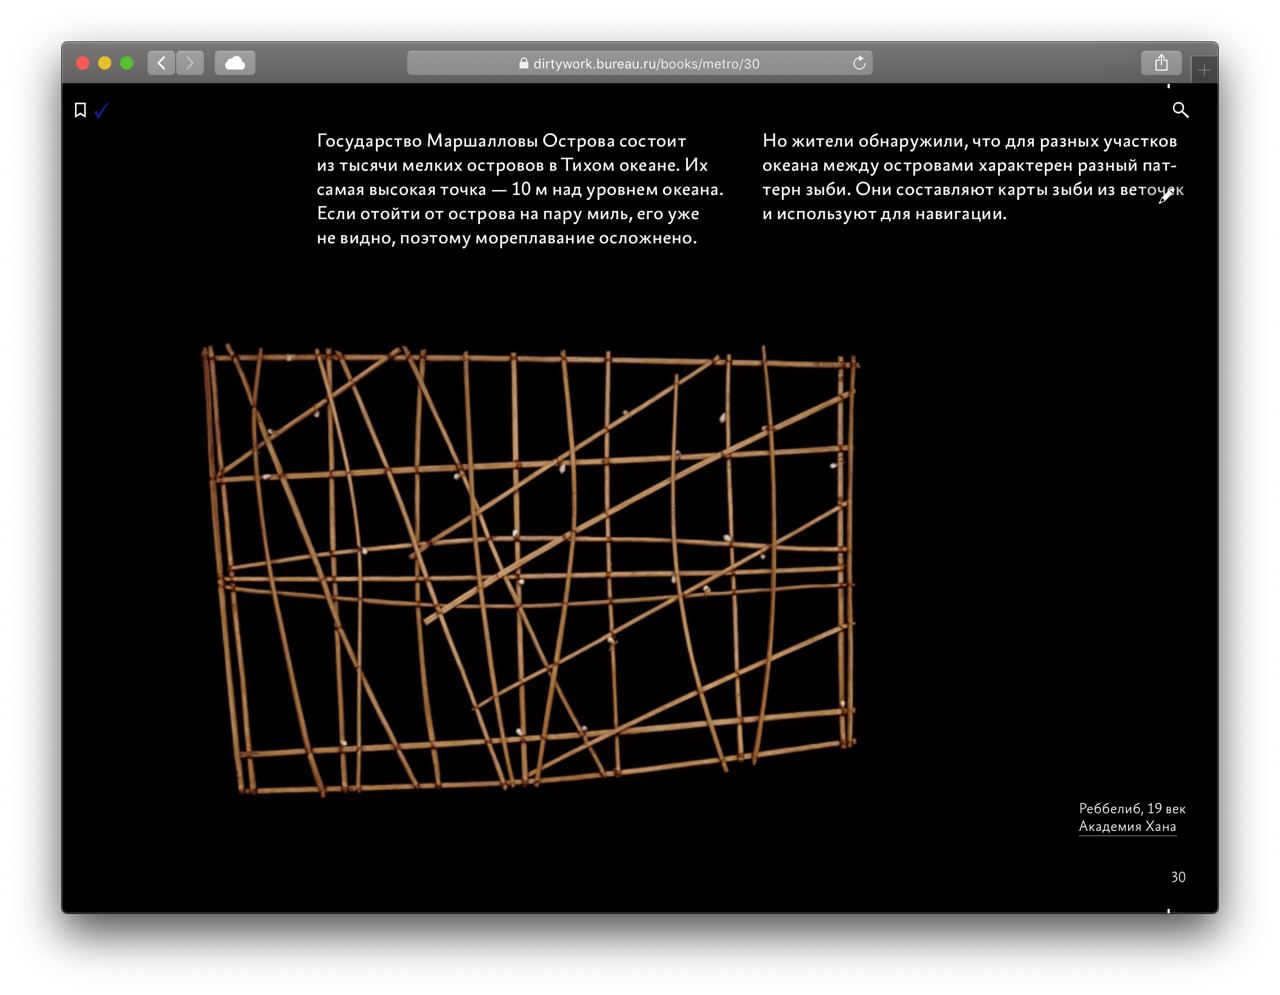Click the blue checkmark icon
This screenshot has height=995, width=1280.
click(x=101, y=110)
